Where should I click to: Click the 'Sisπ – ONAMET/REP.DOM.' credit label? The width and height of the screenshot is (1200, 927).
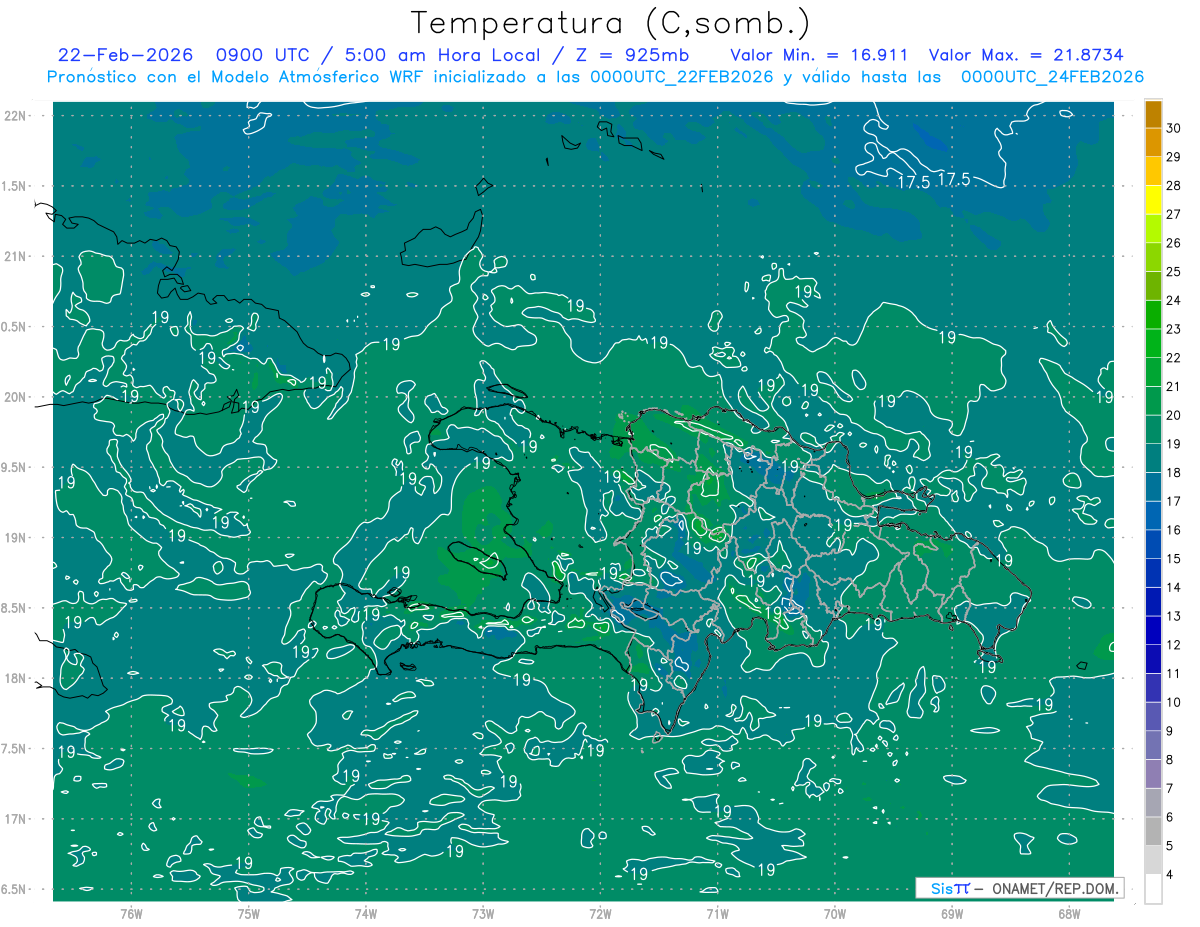click(x=1018, y=888)
